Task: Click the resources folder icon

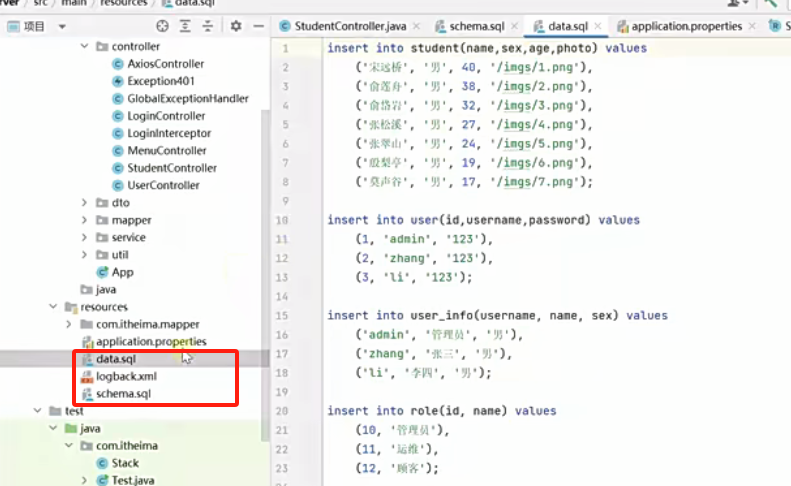Action: click(71, 307)
